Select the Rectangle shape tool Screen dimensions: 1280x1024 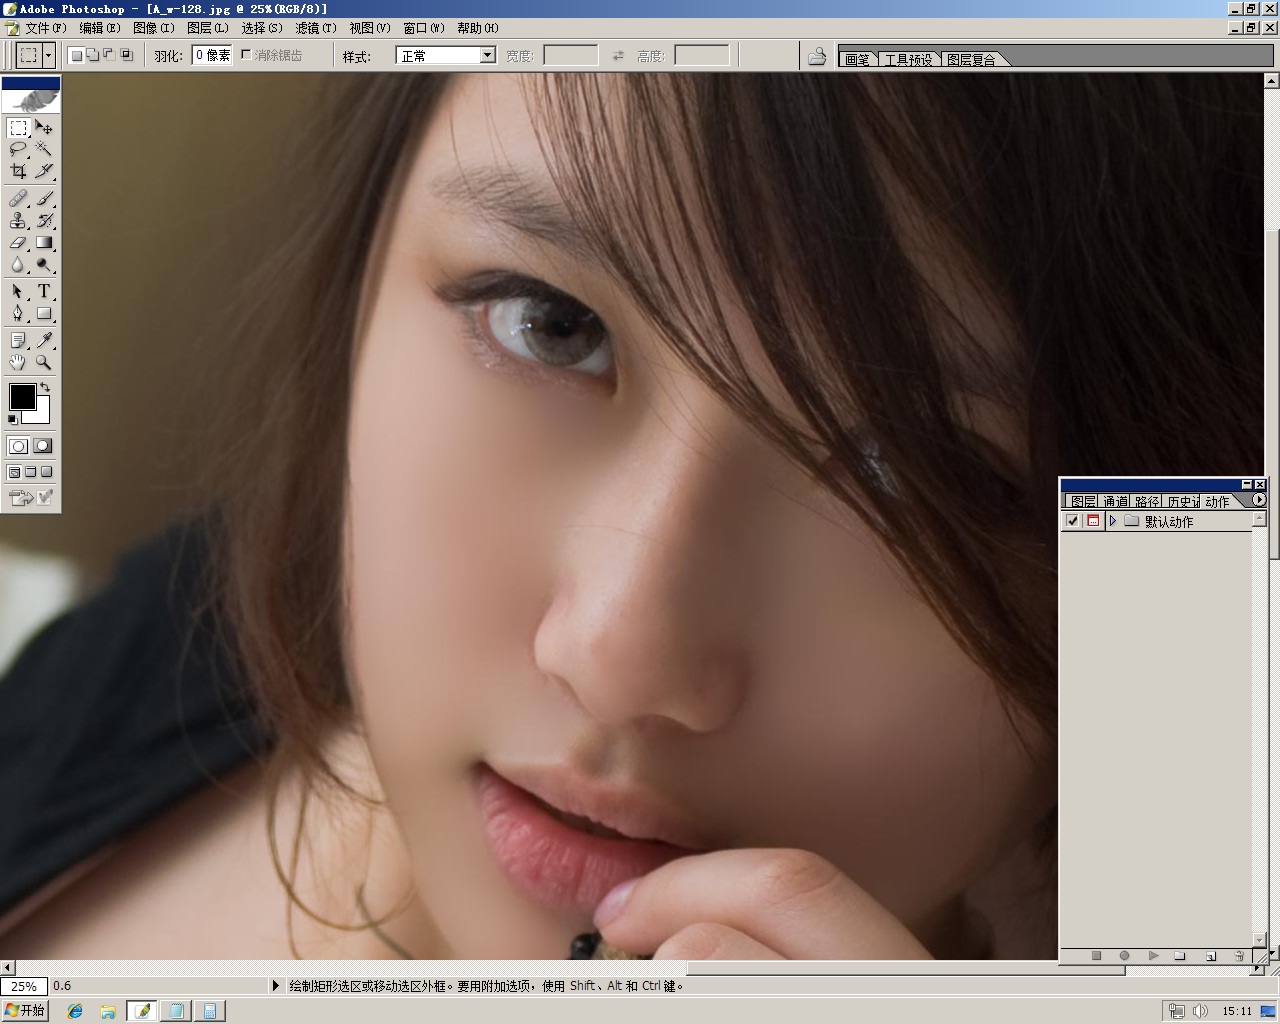pyautogui.click(x=44, y=313)
